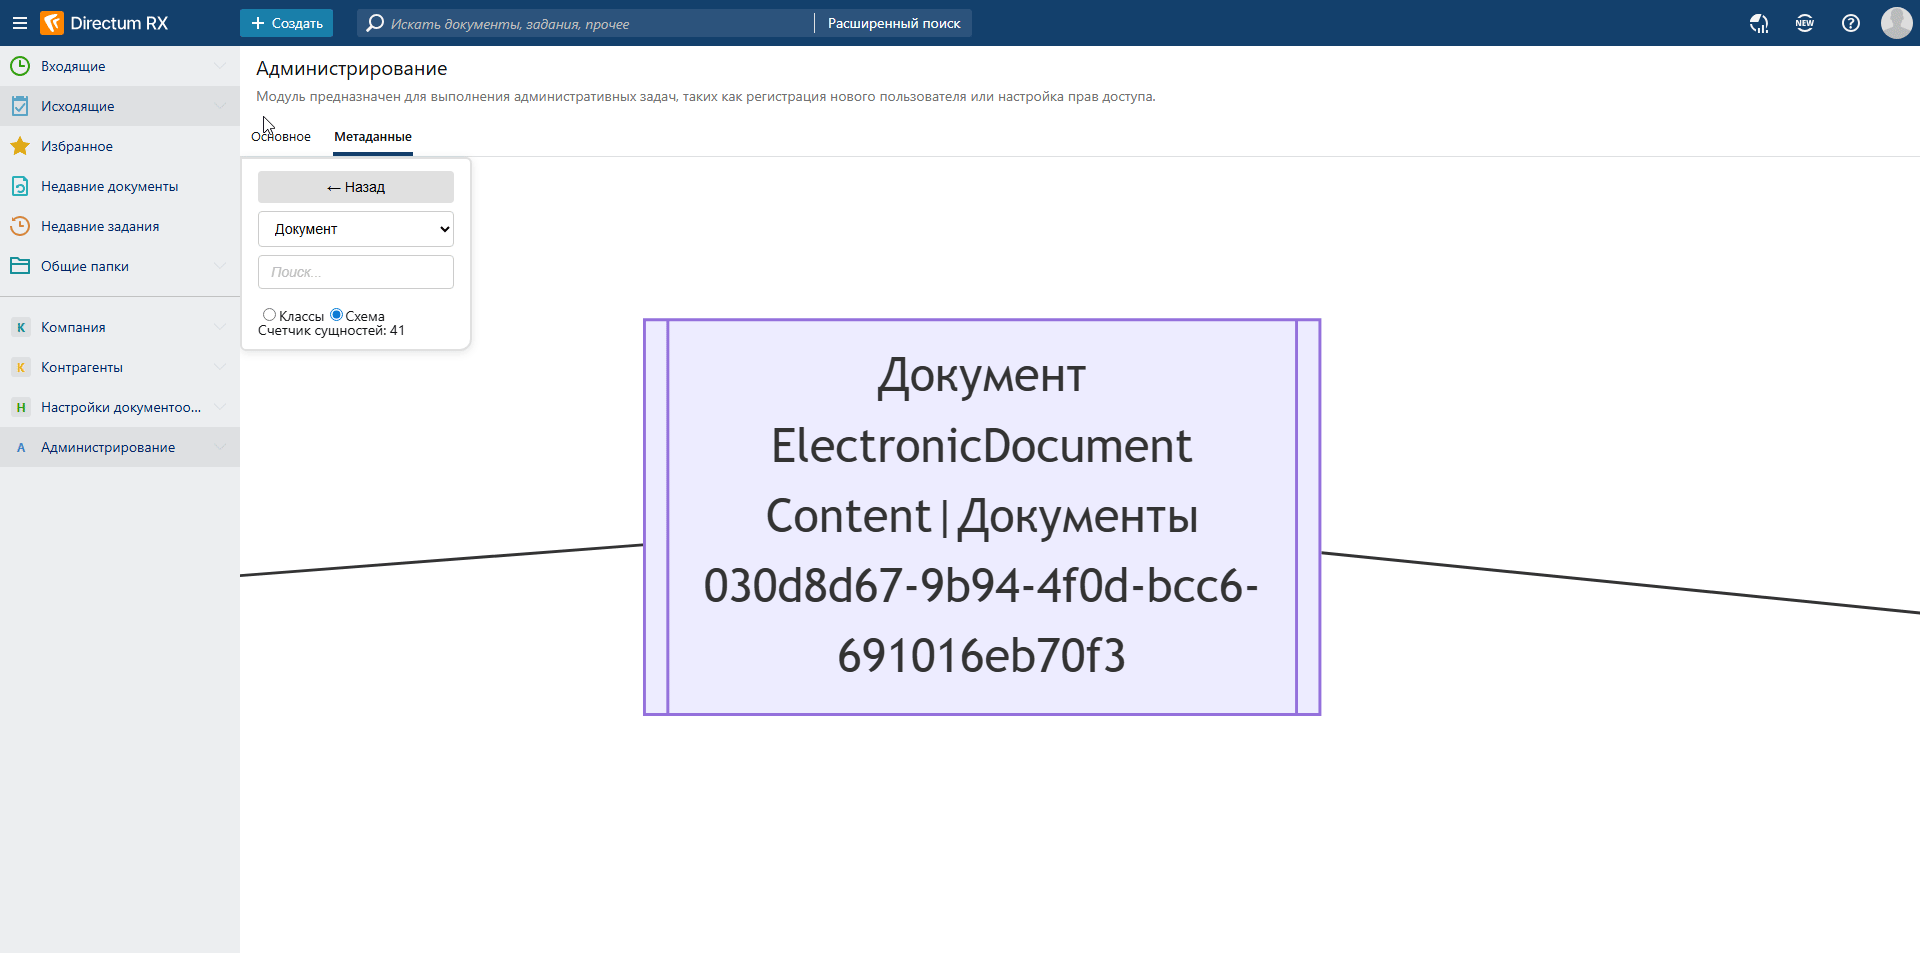The width and height of the screenshot is (1920, 953).
Task: Click the Создать button
Action: pyautogui.click(x=286, y=23)
